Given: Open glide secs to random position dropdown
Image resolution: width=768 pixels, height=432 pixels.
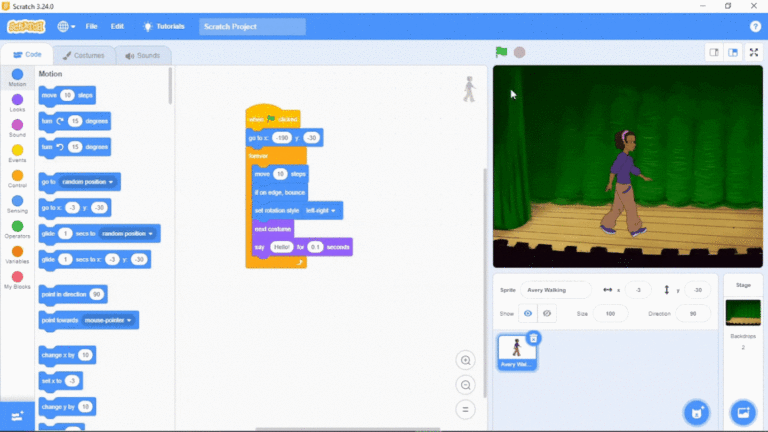Looking at the screenshot, I should coord(127,234).
